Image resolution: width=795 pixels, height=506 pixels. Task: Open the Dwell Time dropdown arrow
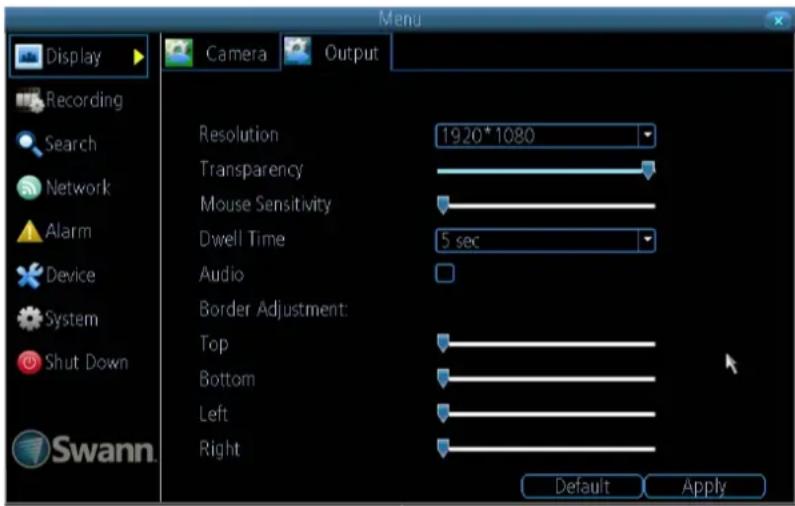click(647, 240)
